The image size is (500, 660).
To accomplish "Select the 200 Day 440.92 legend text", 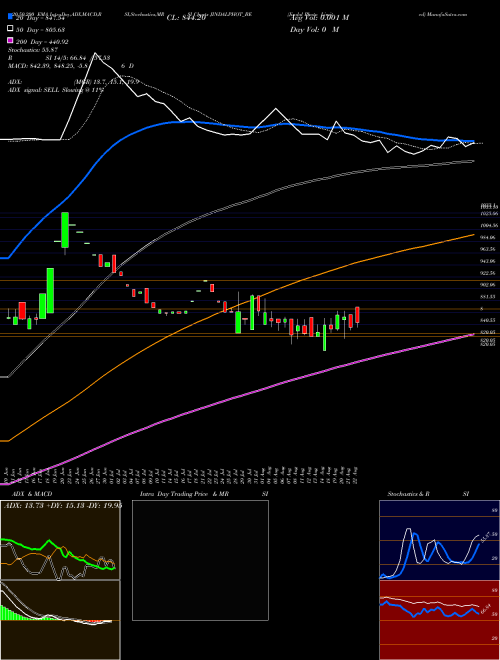I will pyautogui.click(x=42, y=42).
